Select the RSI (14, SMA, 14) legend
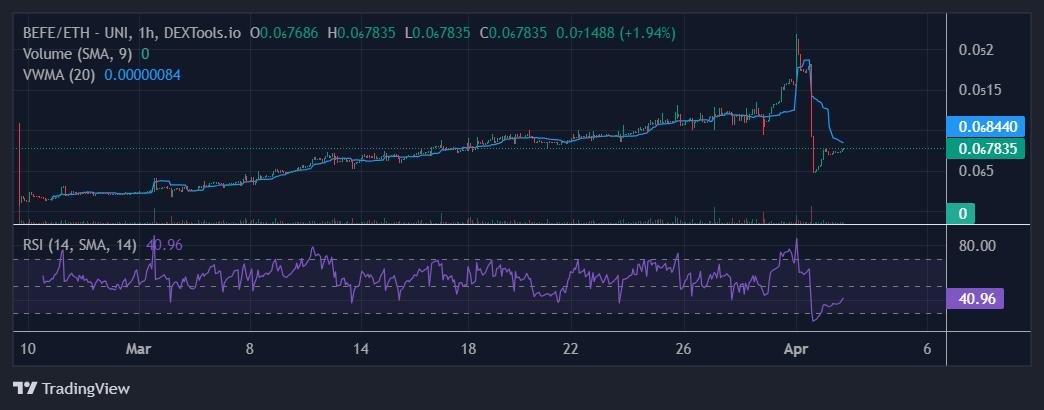 coord(82,243)
